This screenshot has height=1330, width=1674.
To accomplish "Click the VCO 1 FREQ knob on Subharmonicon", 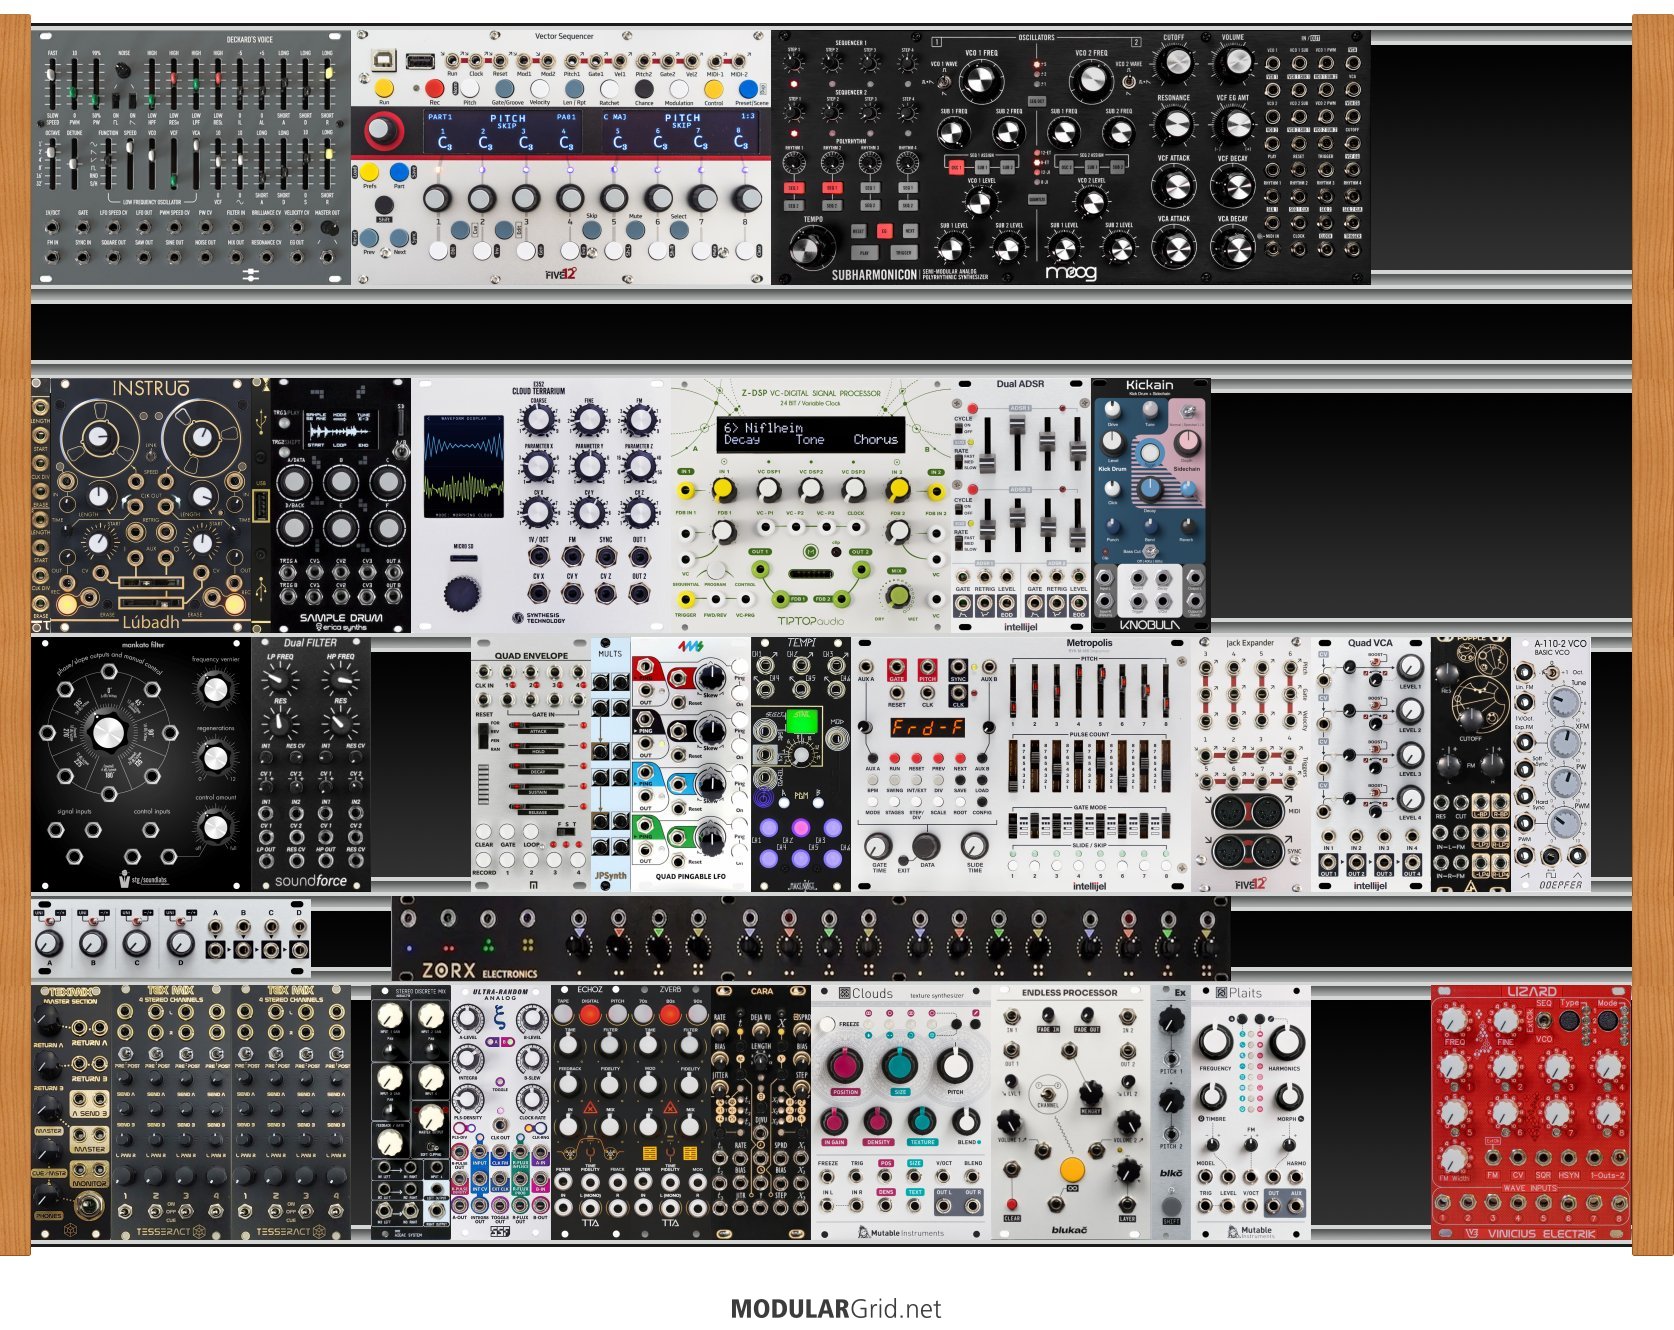I will coord(982,80).
